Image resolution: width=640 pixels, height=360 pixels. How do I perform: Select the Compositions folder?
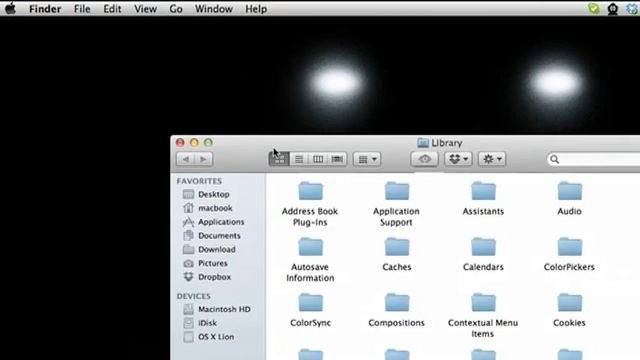click(397, 310)
